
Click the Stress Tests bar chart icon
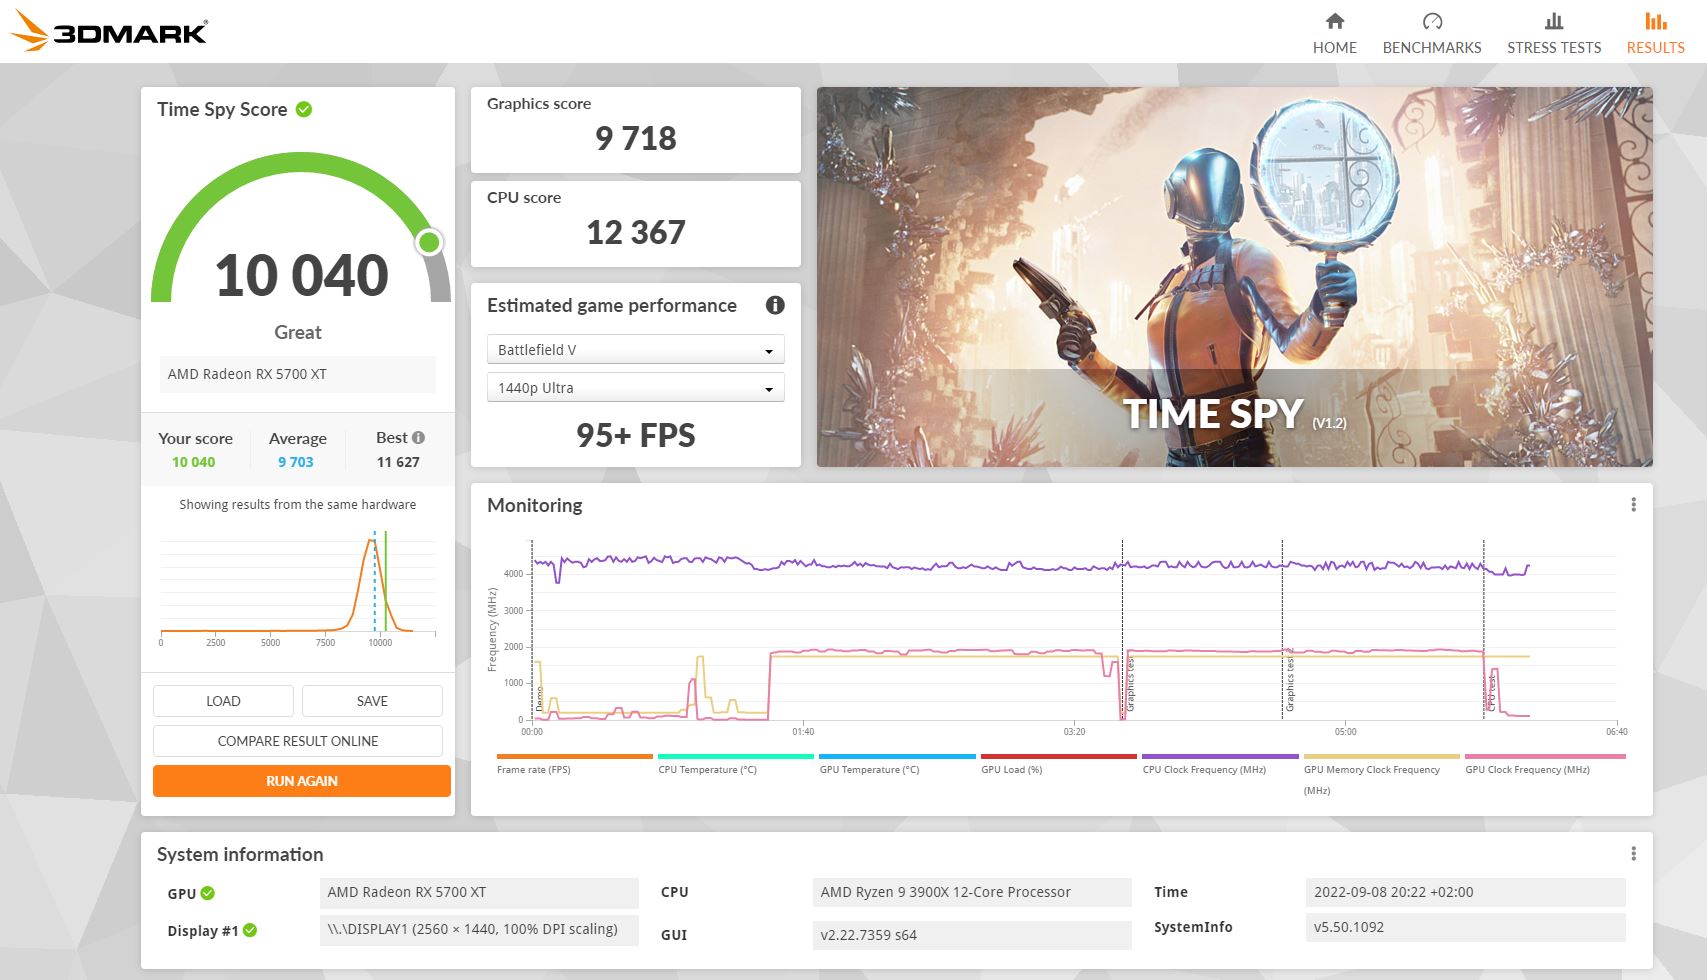click(1554, 21)
